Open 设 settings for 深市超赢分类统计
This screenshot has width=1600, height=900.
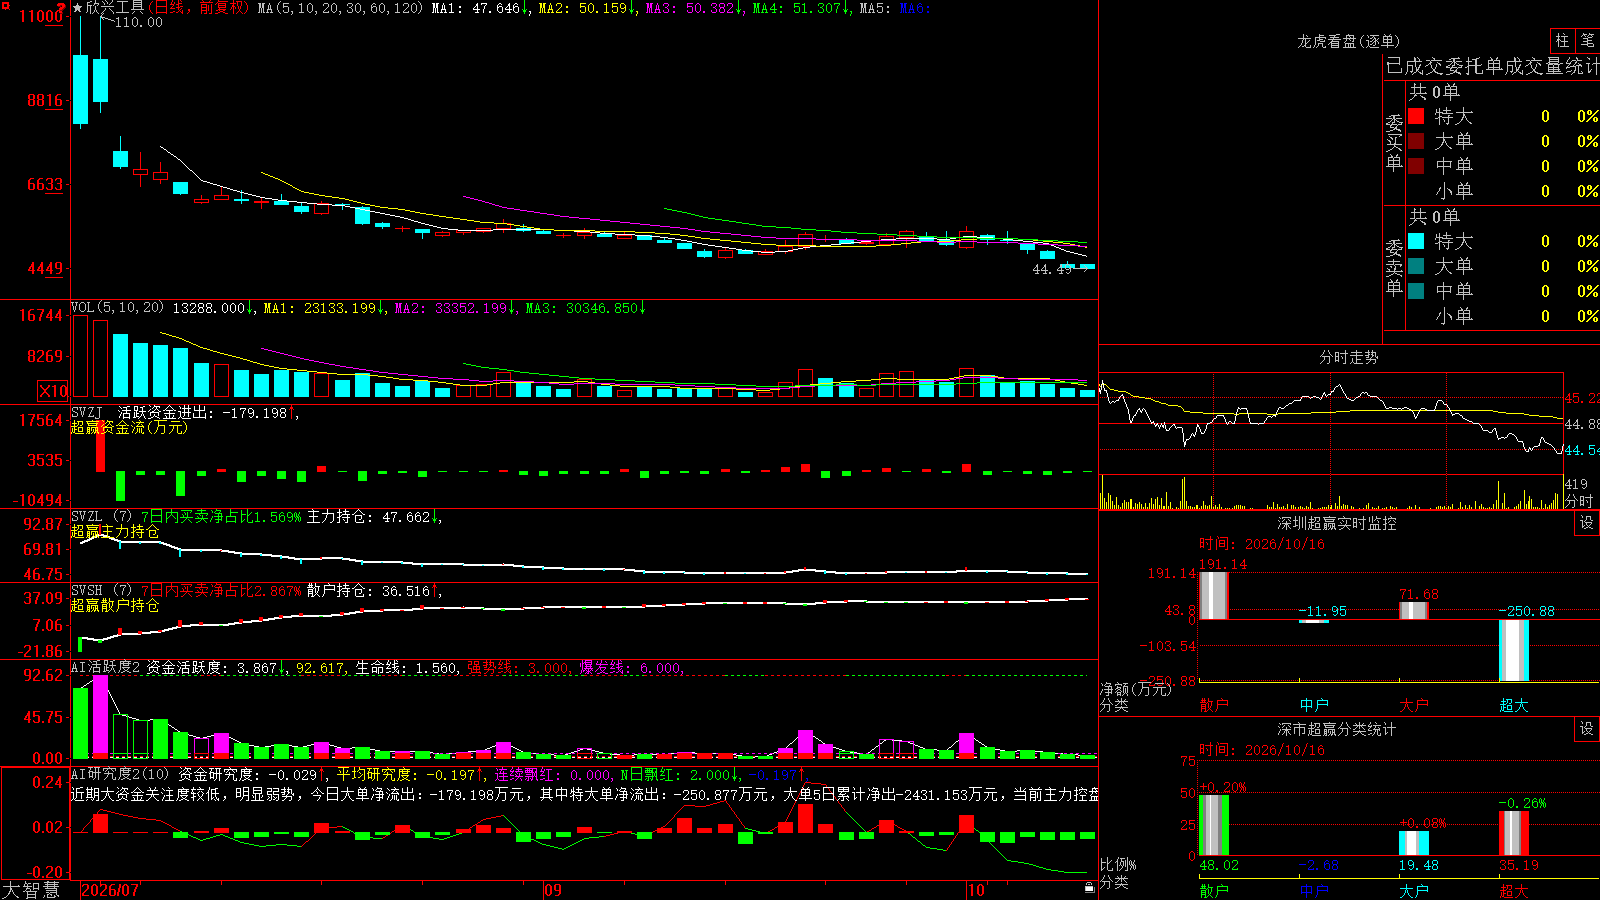[1587, 729]
